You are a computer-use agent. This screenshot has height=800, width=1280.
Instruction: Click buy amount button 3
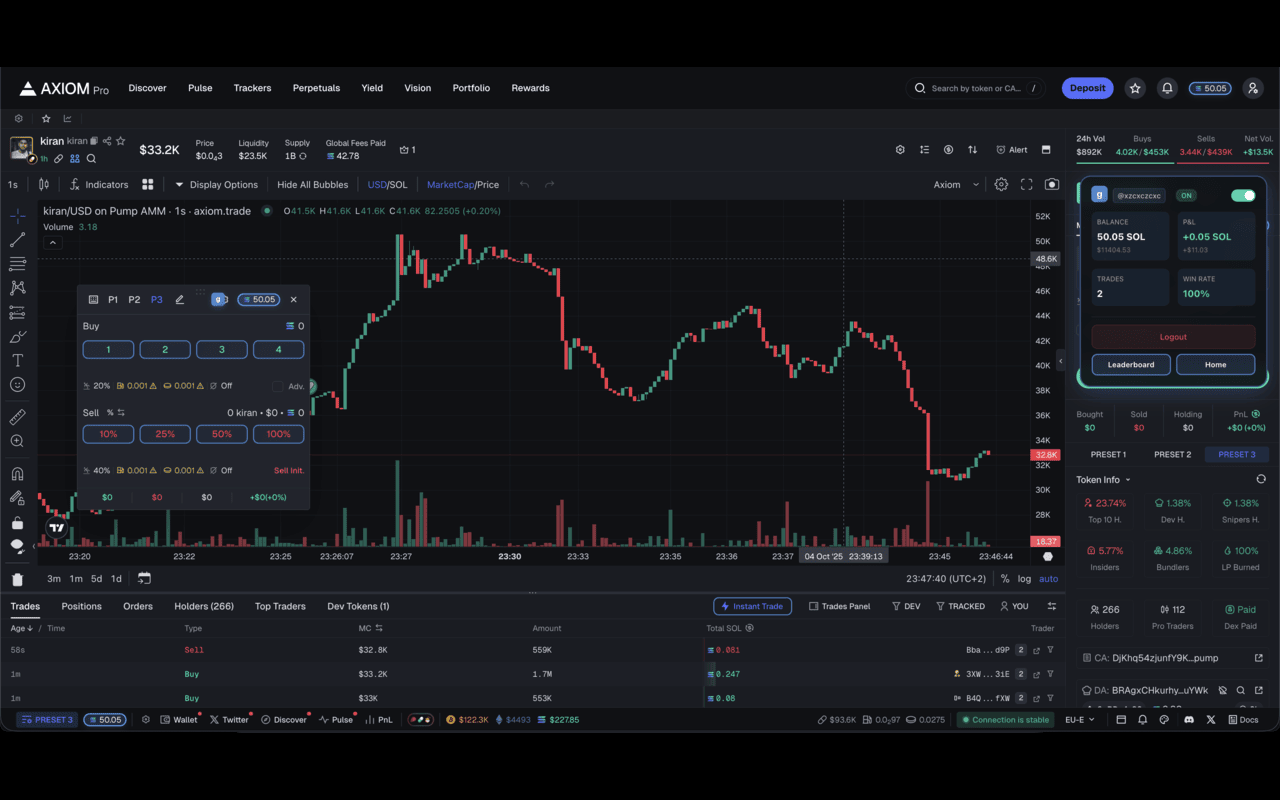[x=222, y=349]
